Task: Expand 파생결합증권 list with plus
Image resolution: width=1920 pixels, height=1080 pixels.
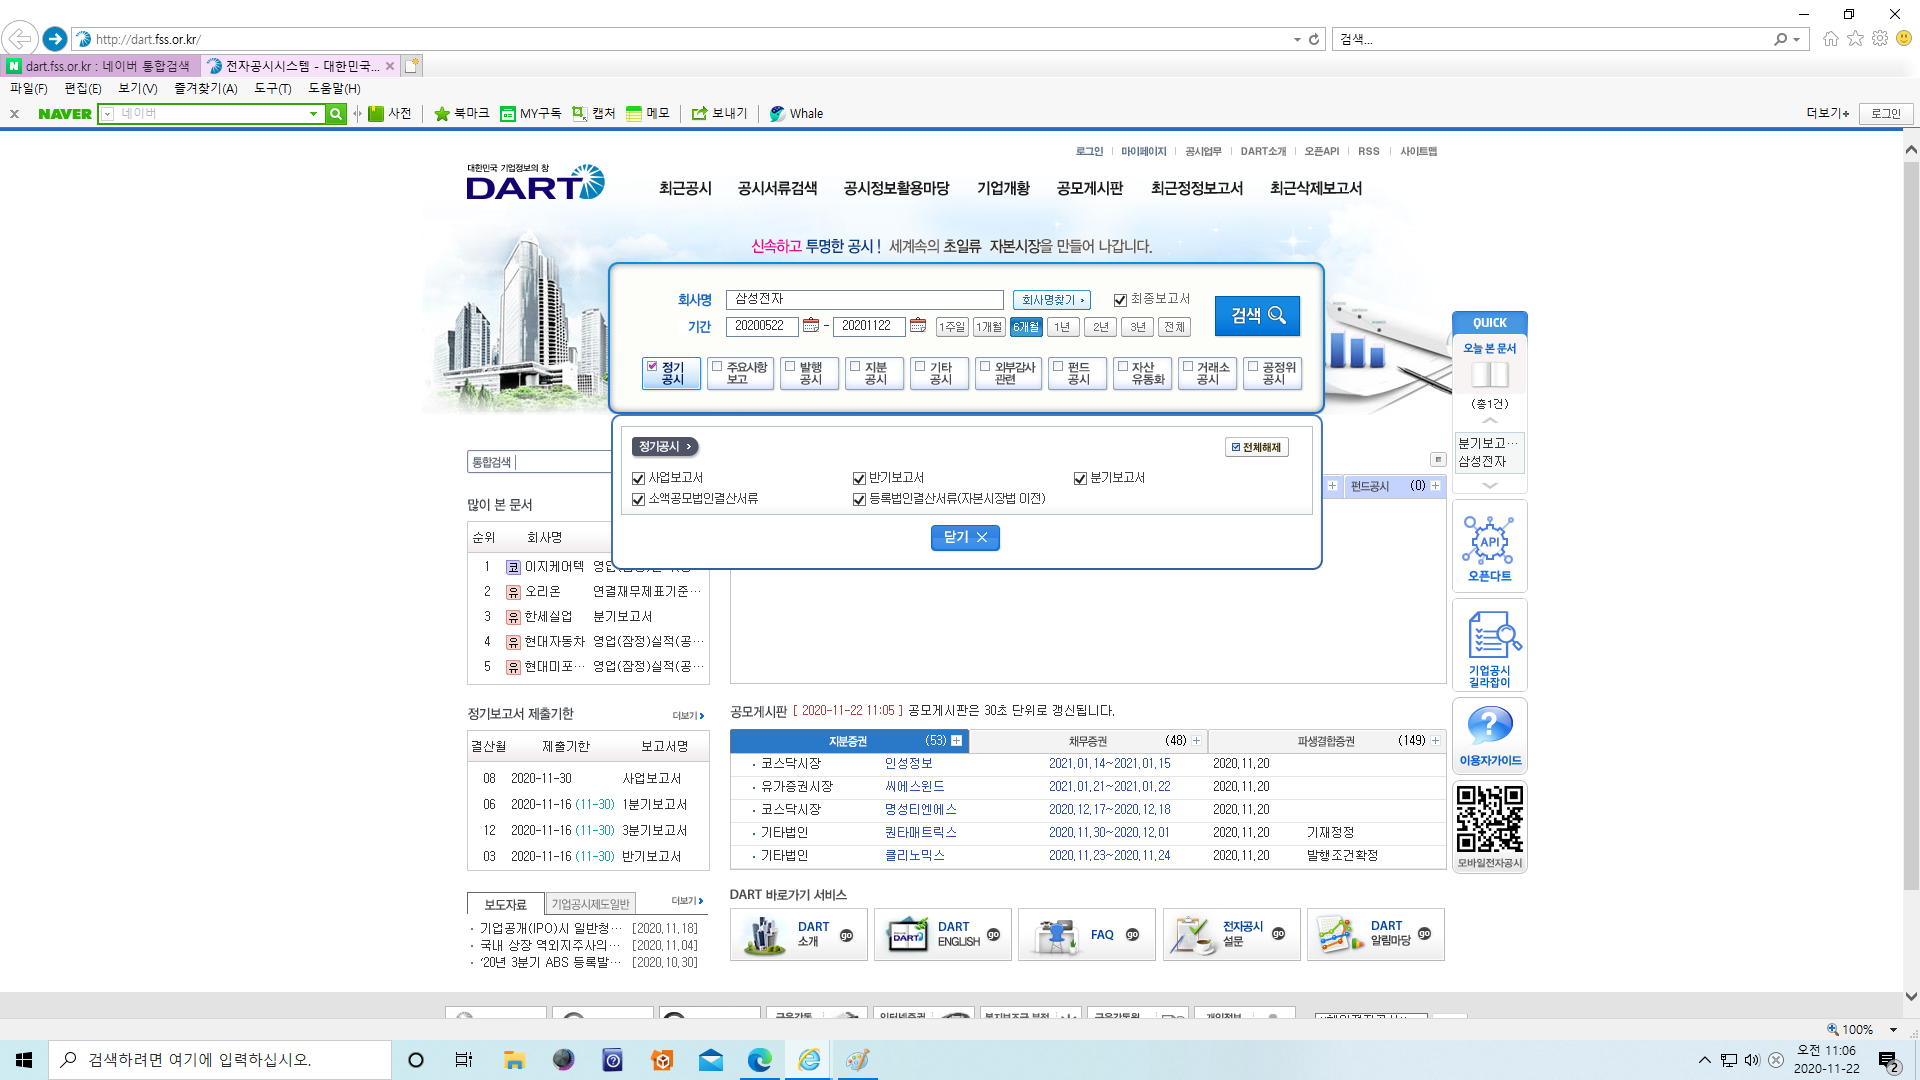Action: click(x=1435, y=741)
